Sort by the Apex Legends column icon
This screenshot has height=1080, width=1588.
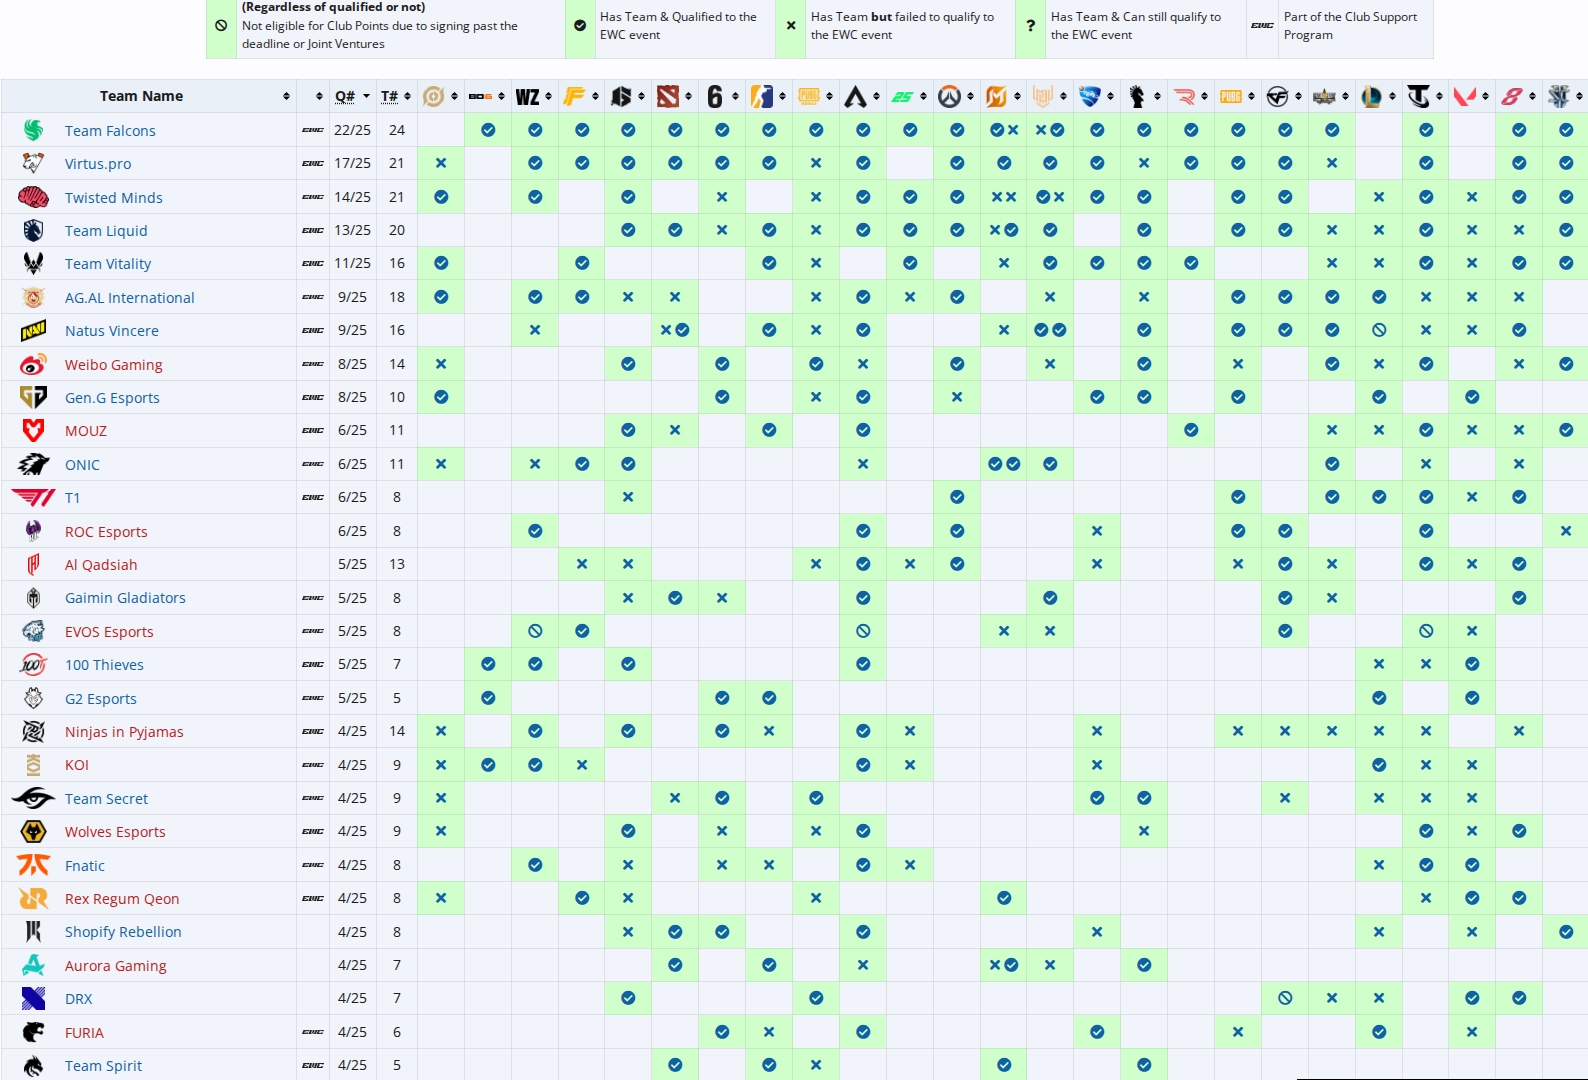tap(855, 96)
